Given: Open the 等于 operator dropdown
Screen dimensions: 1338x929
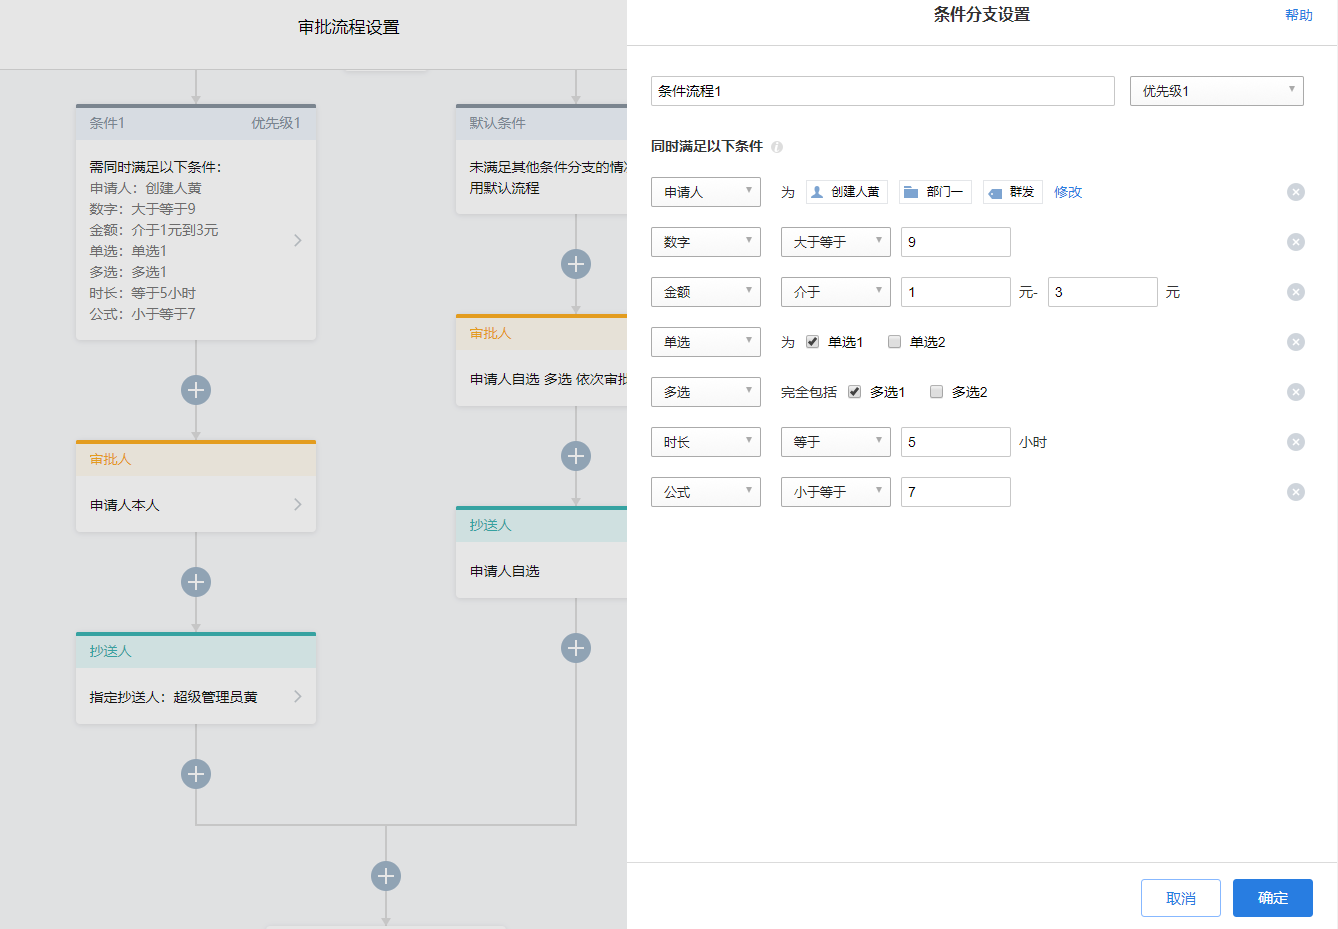Looking at the screenshot, I should pos(836,442).
